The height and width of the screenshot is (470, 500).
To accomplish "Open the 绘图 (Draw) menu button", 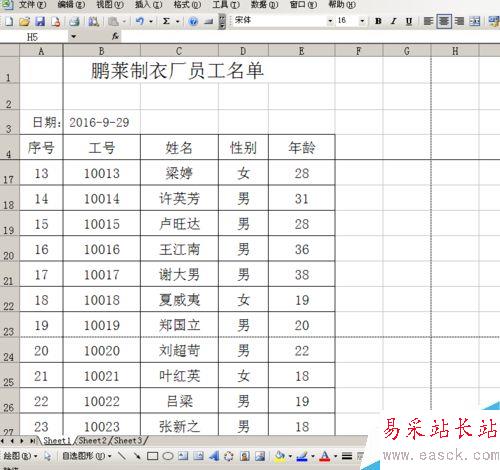I will 20,456.
